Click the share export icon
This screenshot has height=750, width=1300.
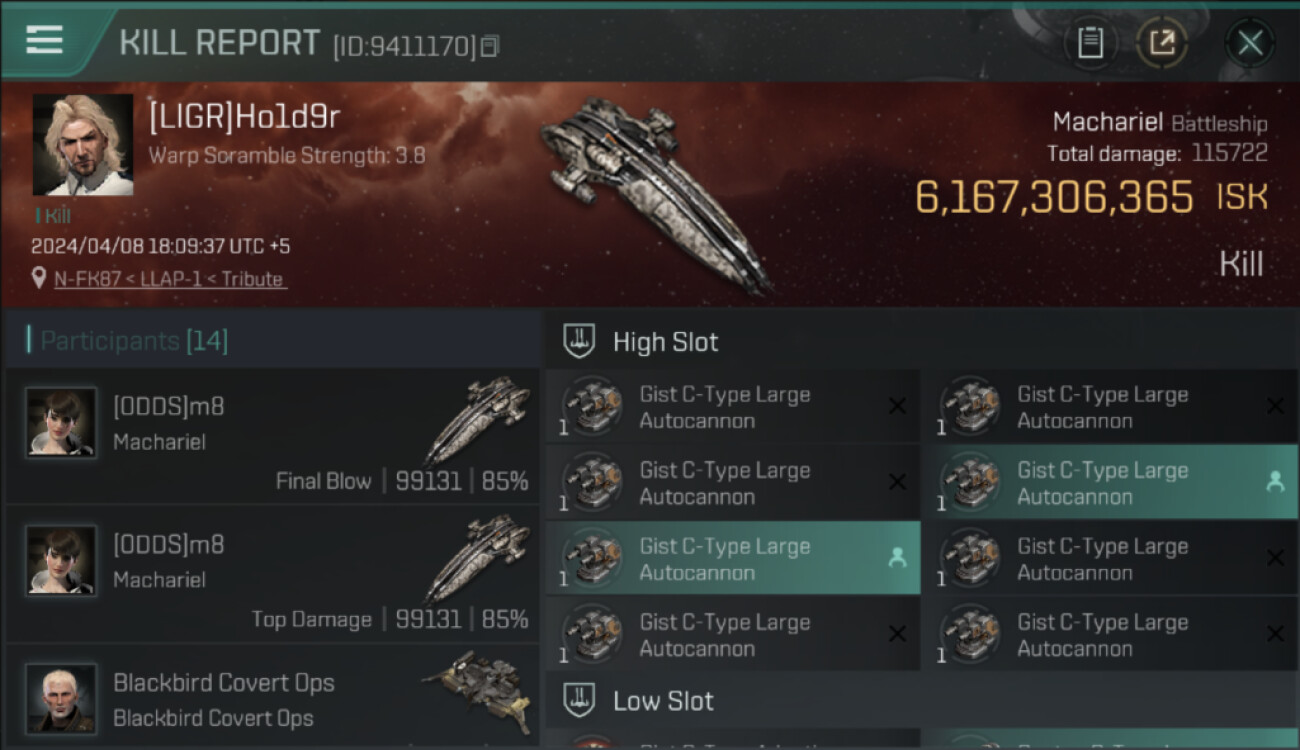[x=1161, y=42]
